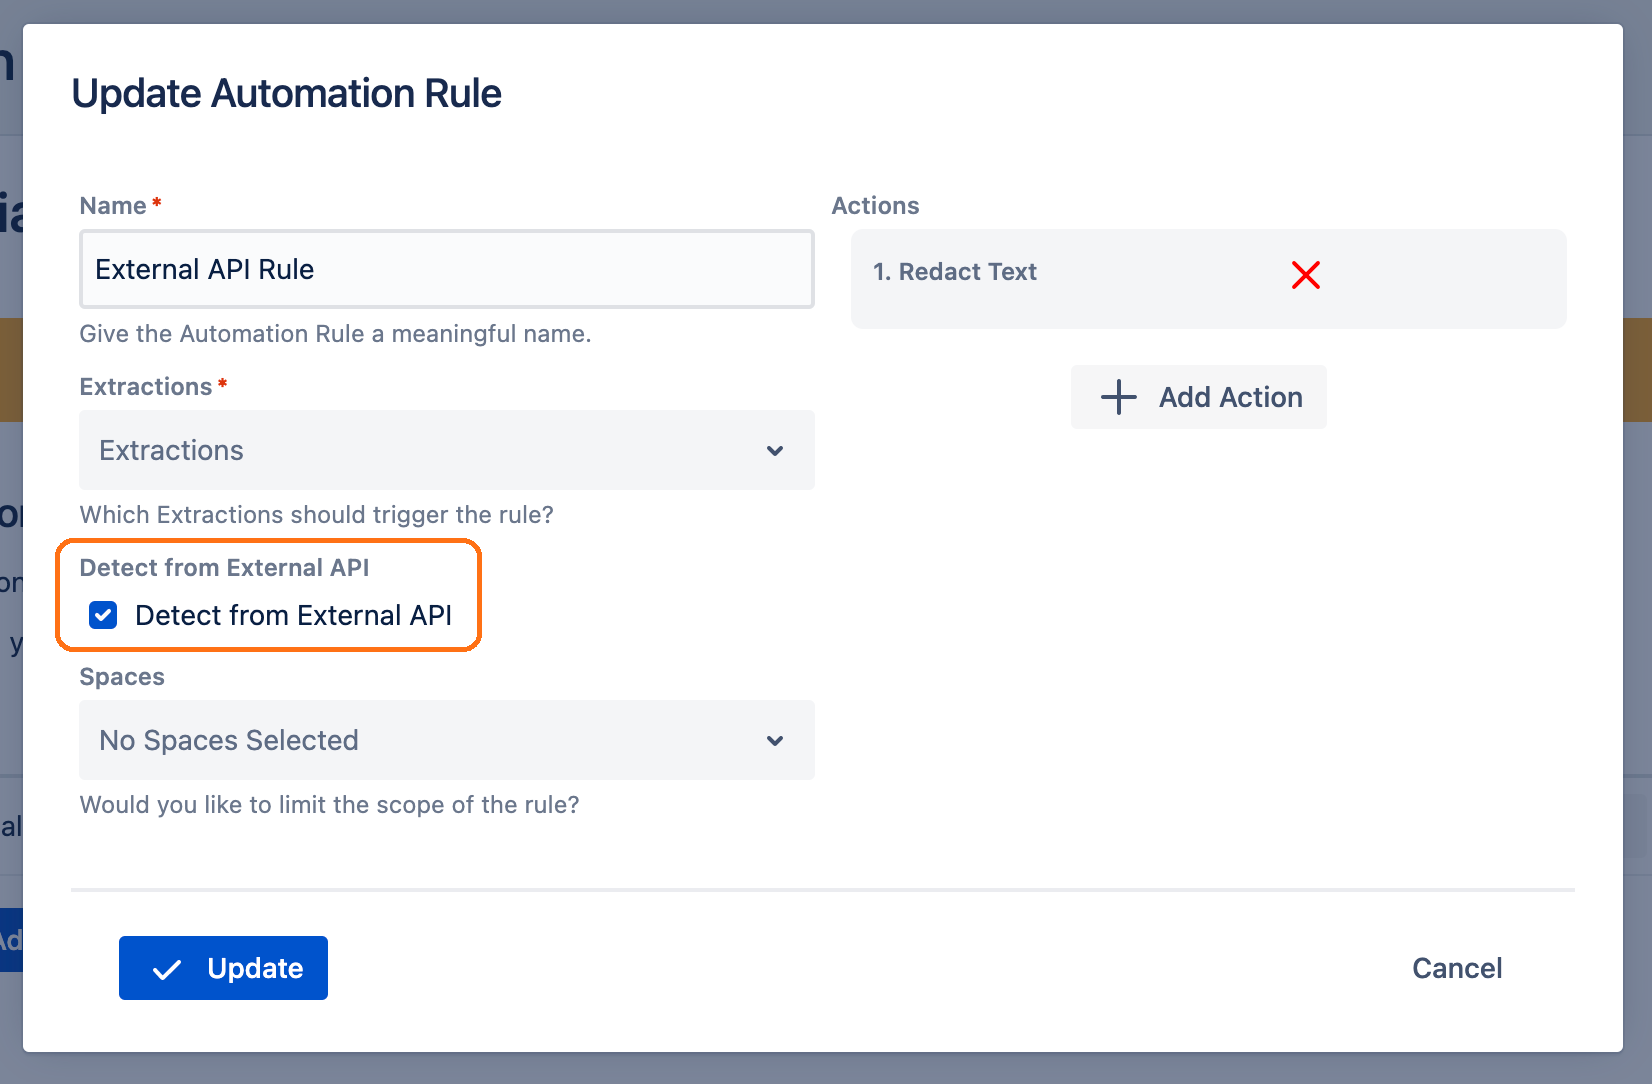Click the plus icon beside Add Action
The image size is (1652, 1084).
point(1118,397)
